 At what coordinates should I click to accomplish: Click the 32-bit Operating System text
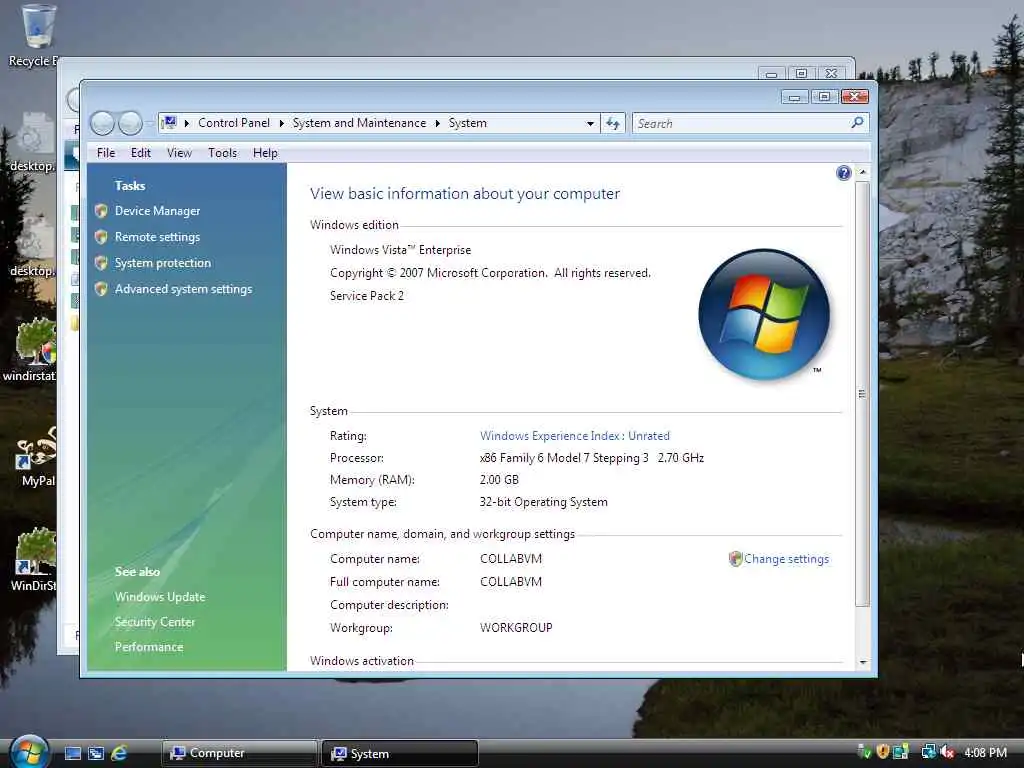coord(543,502)
